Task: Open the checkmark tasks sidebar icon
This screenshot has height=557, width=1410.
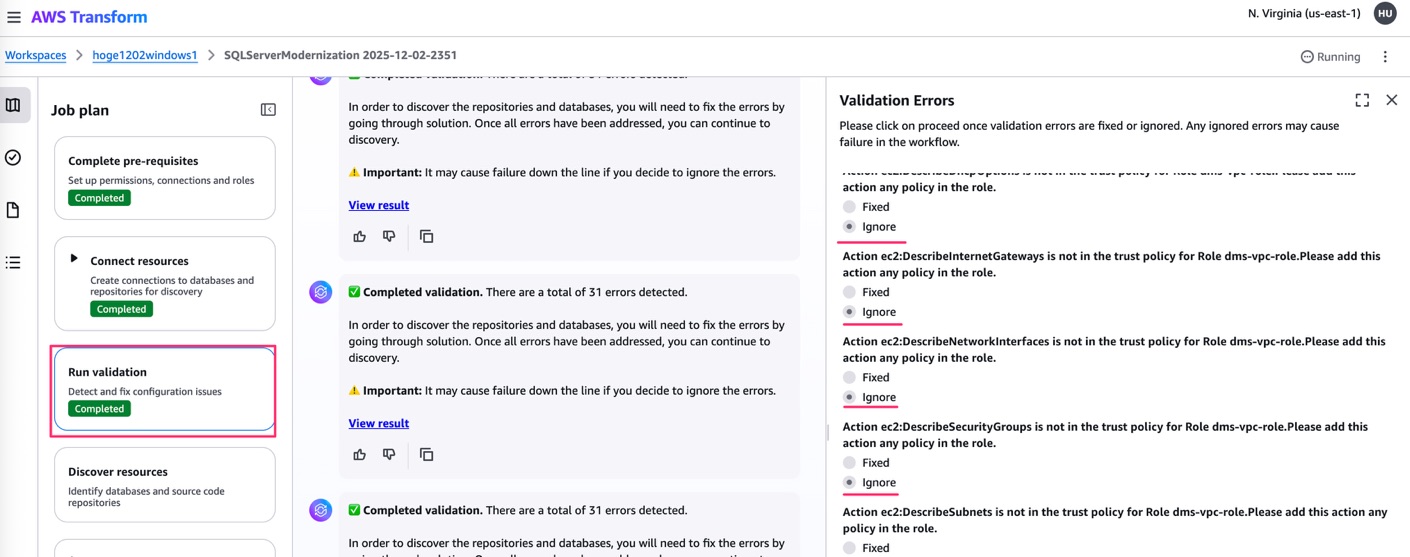Action: pos(13,158)
